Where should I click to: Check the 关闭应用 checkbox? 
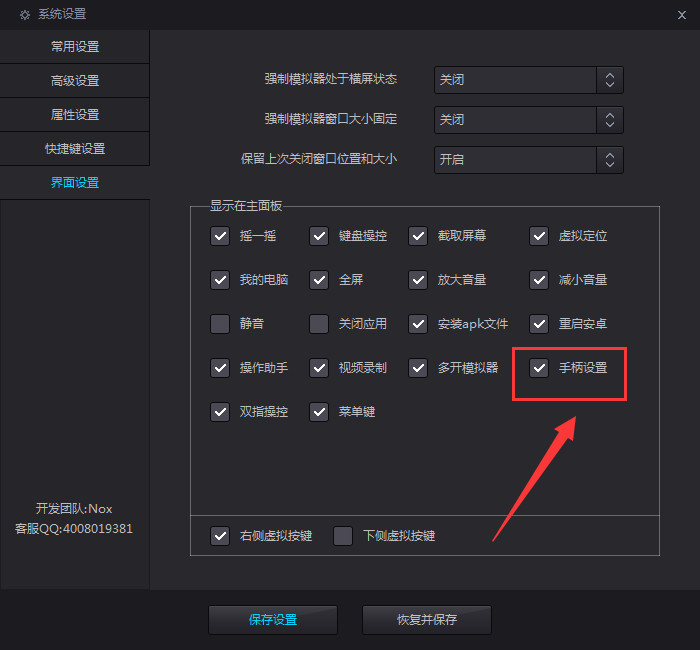[x=319, y=324]
